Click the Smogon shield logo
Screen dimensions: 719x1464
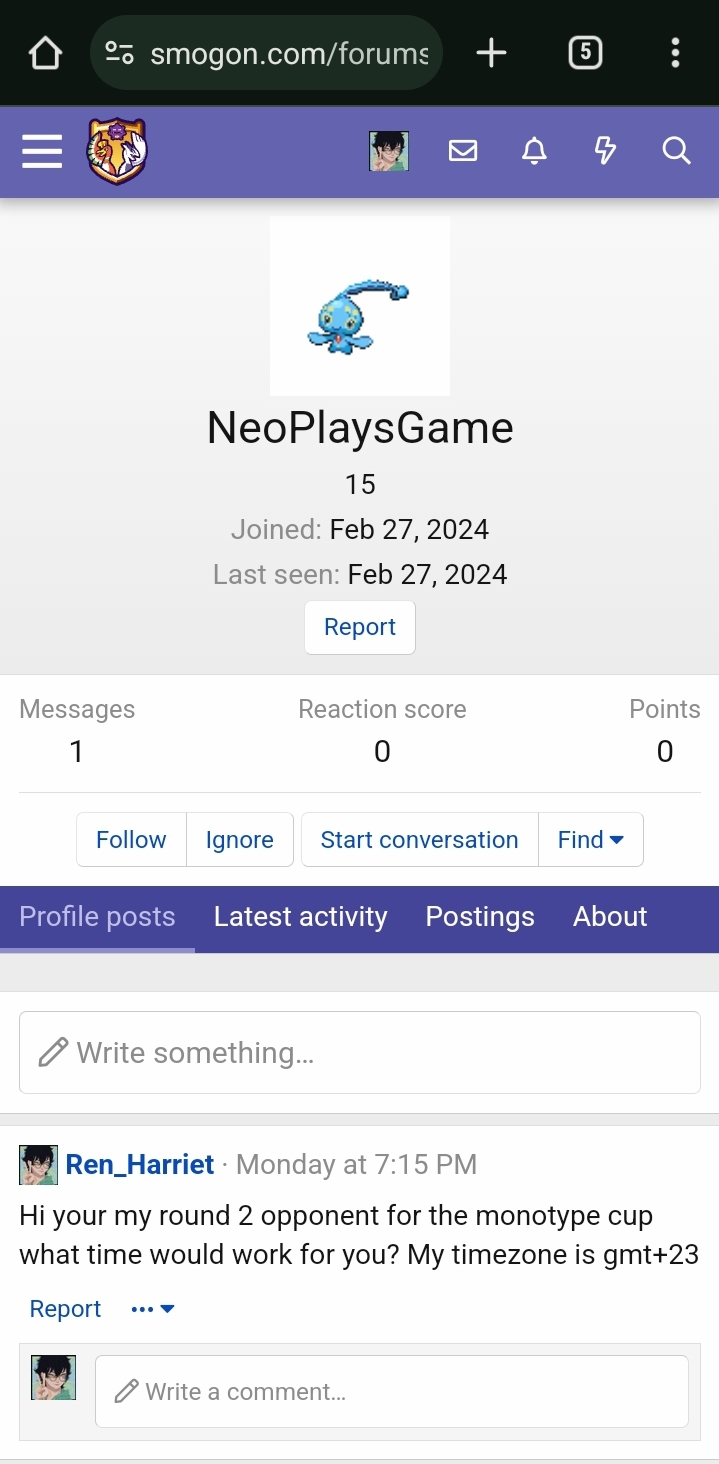pyautogui.click(x=117, y=151)
